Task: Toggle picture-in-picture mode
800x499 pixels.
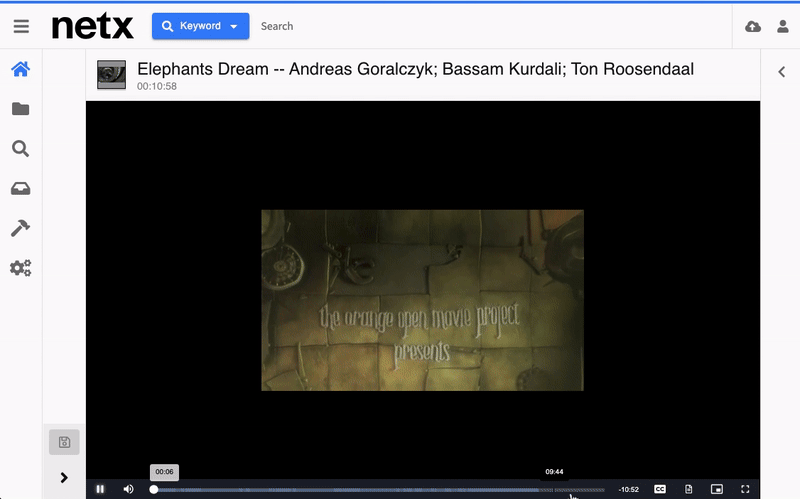Action: pos(717,489)
